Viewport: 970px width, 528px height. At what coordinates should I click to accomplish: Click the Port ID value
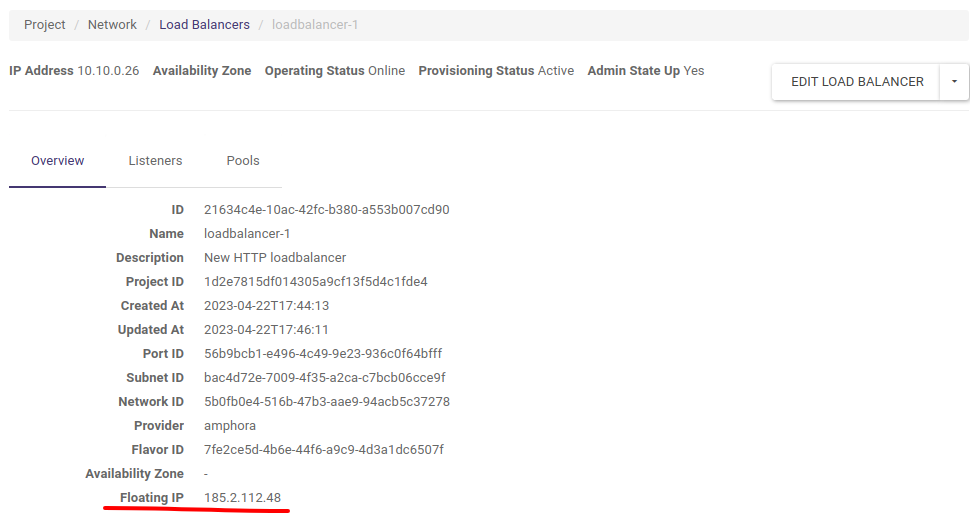(322, 354)
